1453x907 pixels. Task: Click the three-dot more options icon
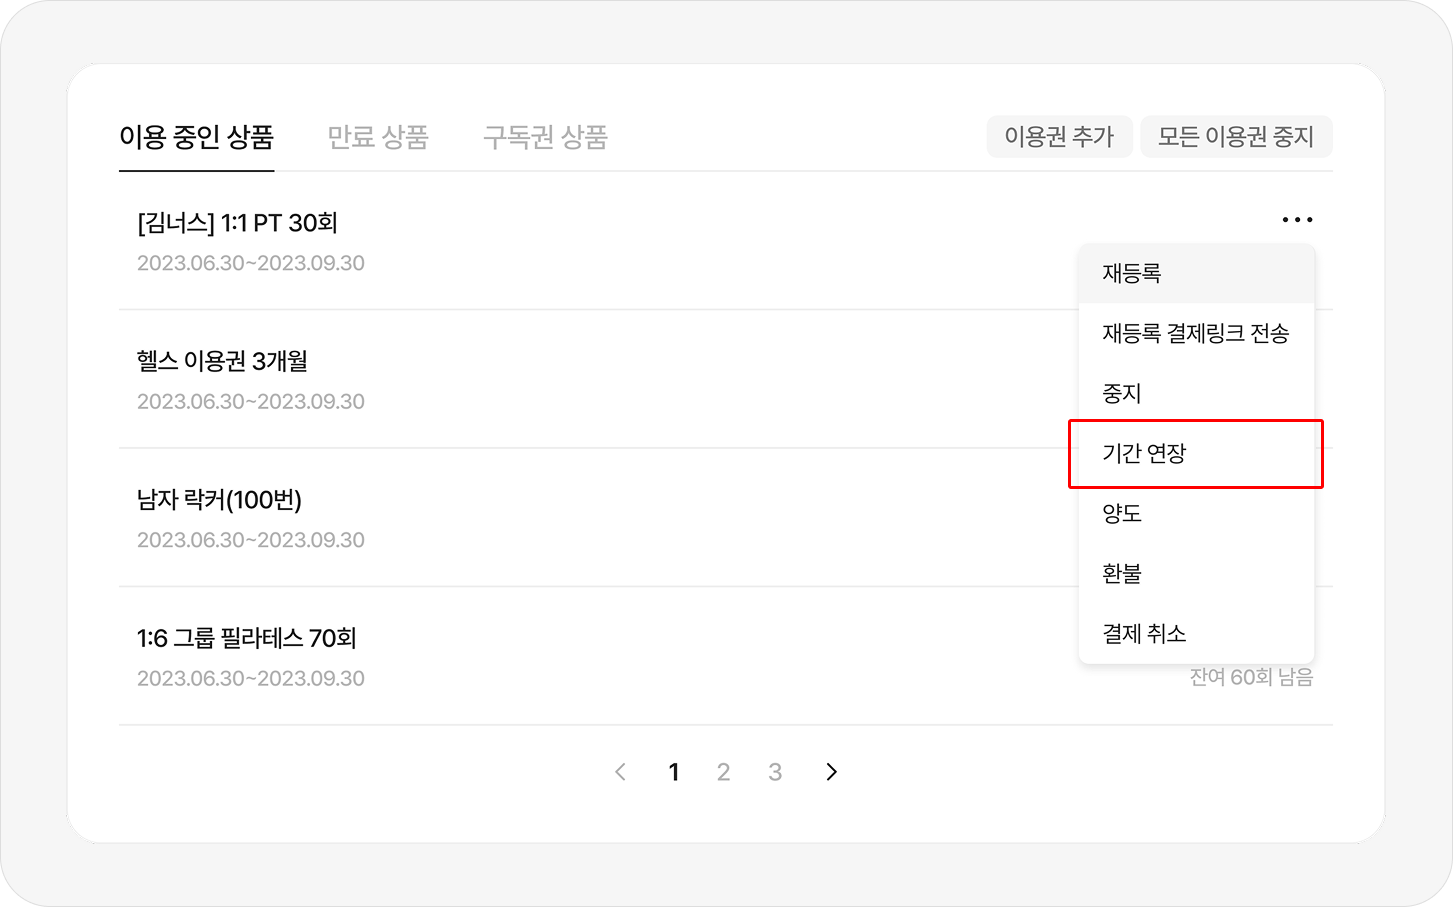coord(1297,220)
